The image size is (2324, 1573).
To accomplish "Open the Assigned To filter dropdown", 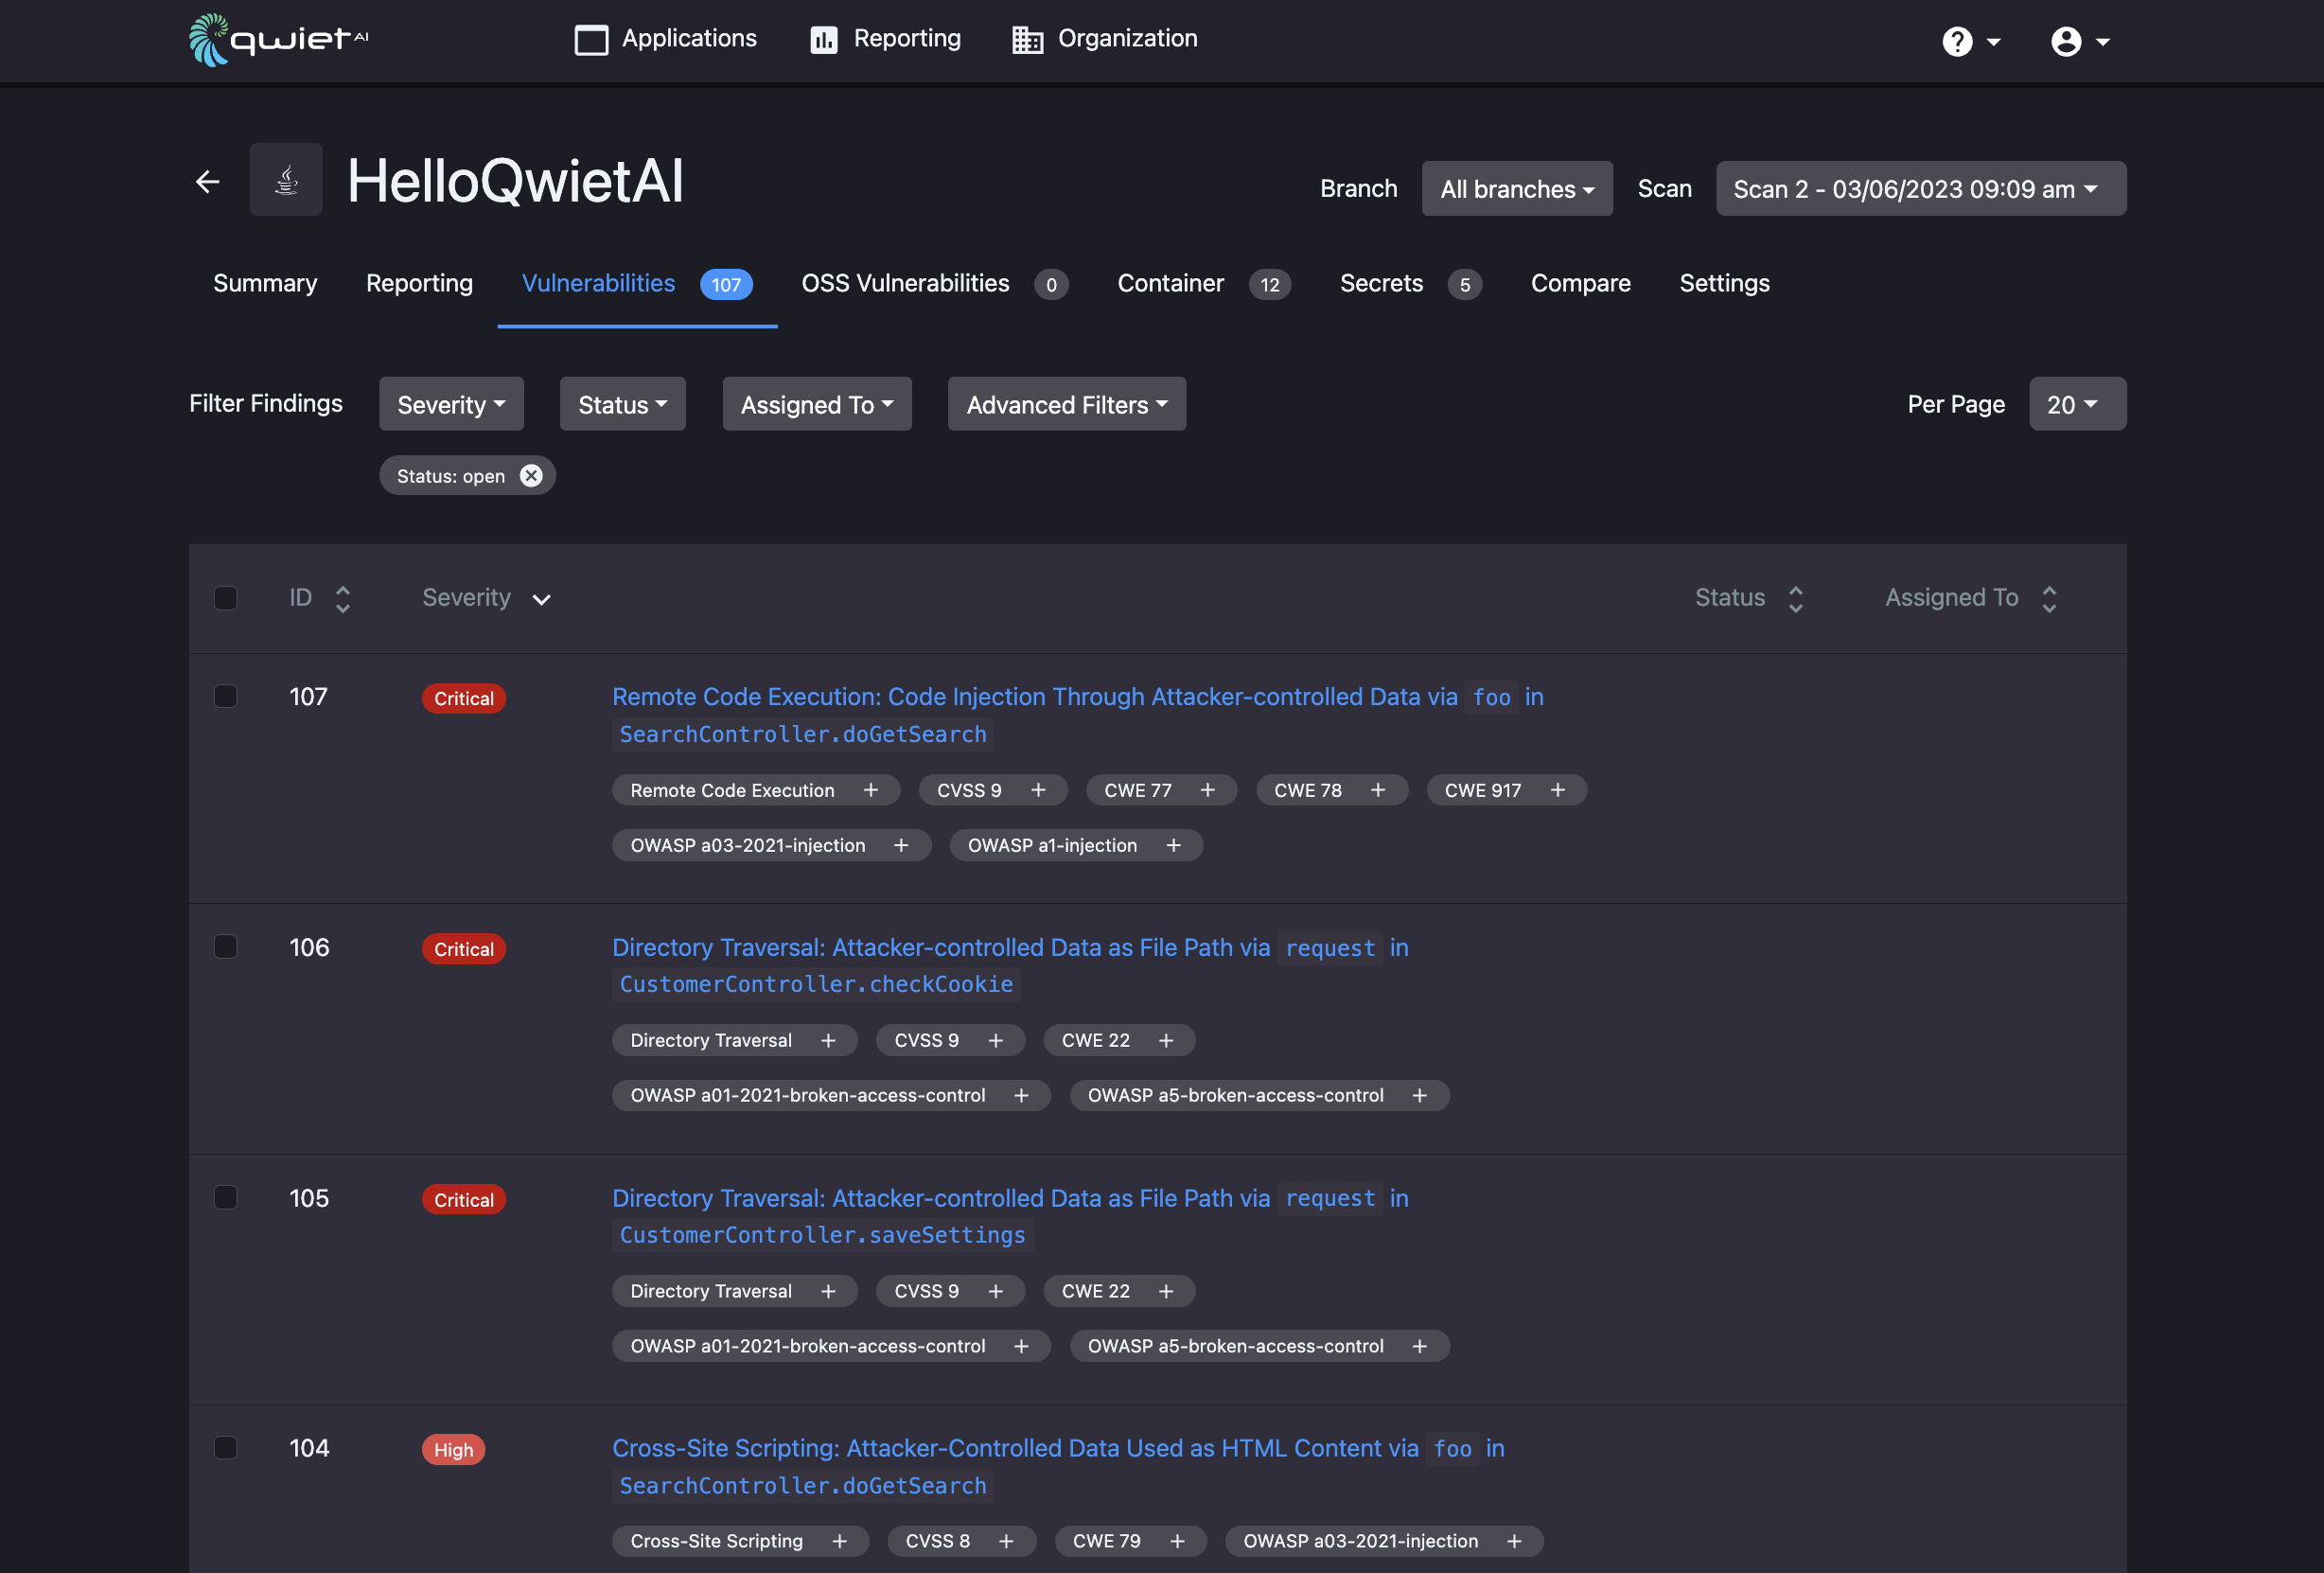I will click(x=817, y=404).
